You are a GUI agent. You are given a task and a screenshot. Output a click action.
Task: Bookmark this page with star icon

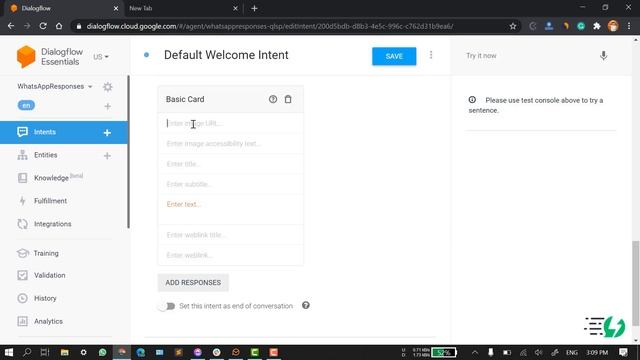513,26
